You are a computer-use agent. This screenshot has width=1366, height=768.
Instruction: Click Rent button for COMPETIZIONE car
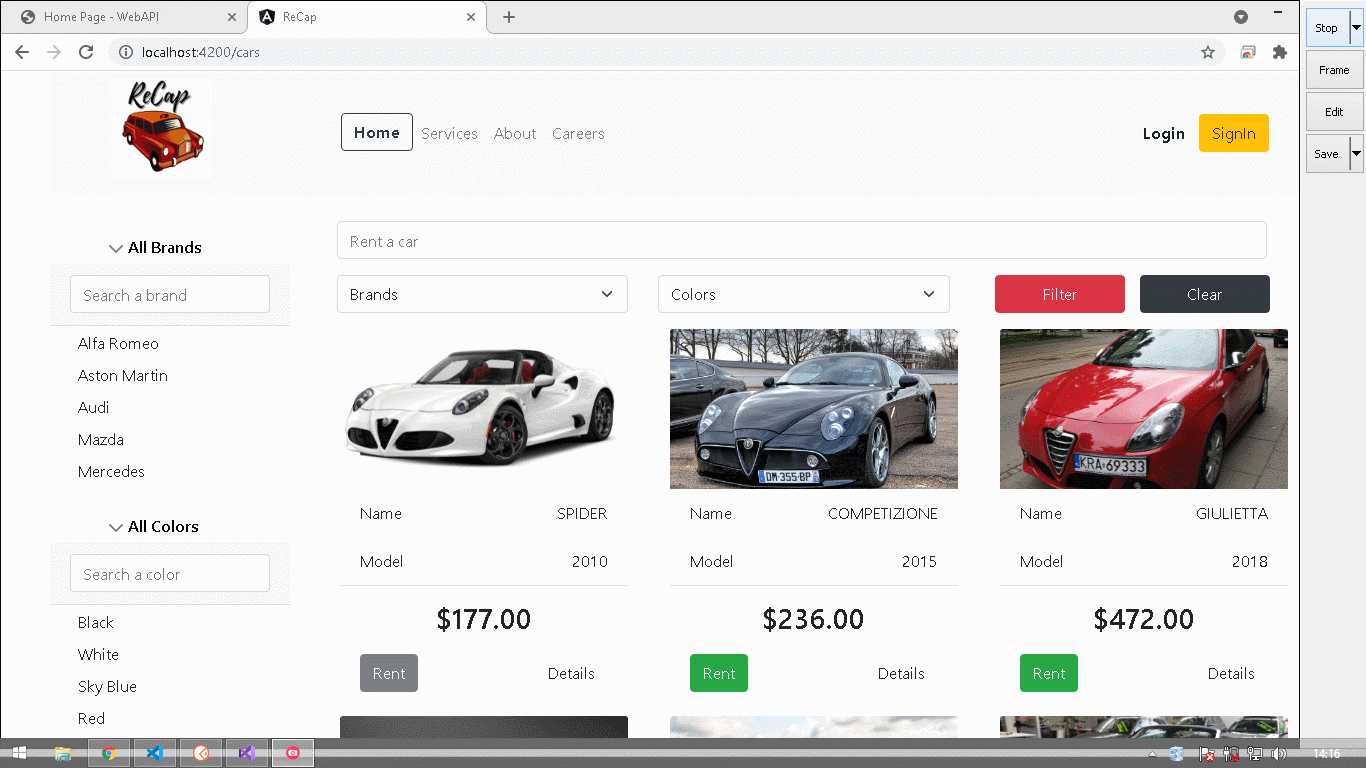(719, 673)
